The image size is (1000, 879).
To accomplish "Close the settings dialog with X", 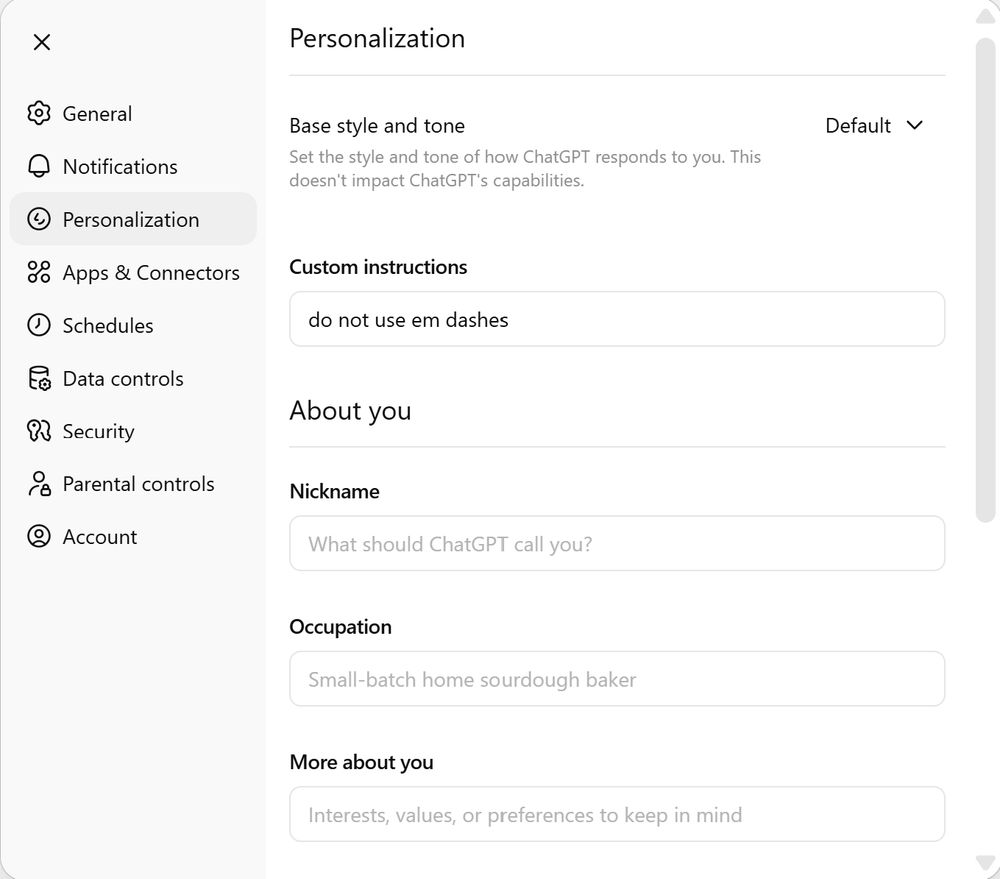I will 41,42.
